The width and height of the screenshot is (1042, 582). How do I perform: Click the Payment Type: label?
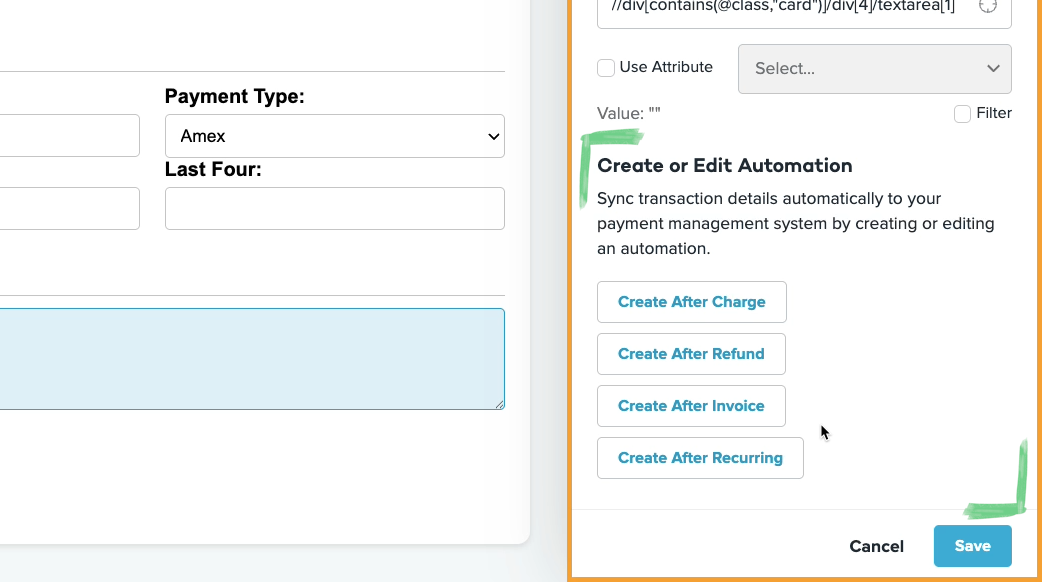235,96
